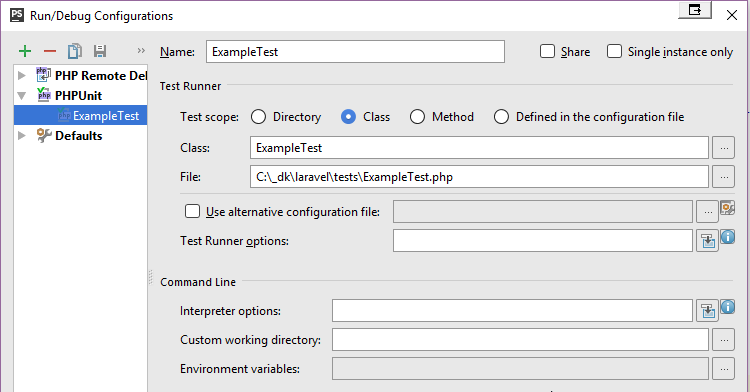This screenshot has height=392, width=750.
Task: Expand the Interpreter options field editor
Action: [707, 311]
